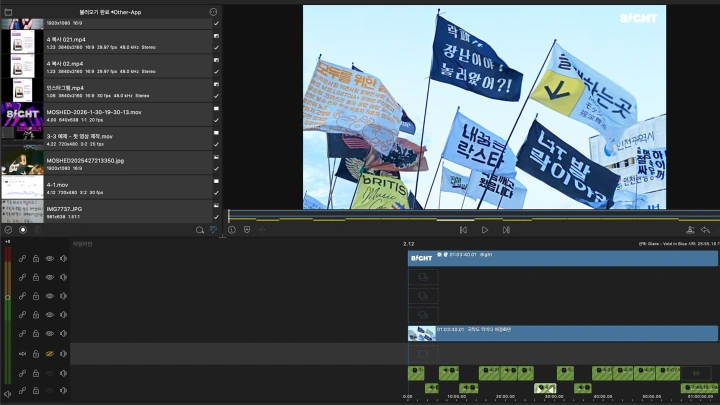Image resolution: width=720 pixels, height=405 pixels.
Task: Click the record circle icon
Action: tap(23, 230)
